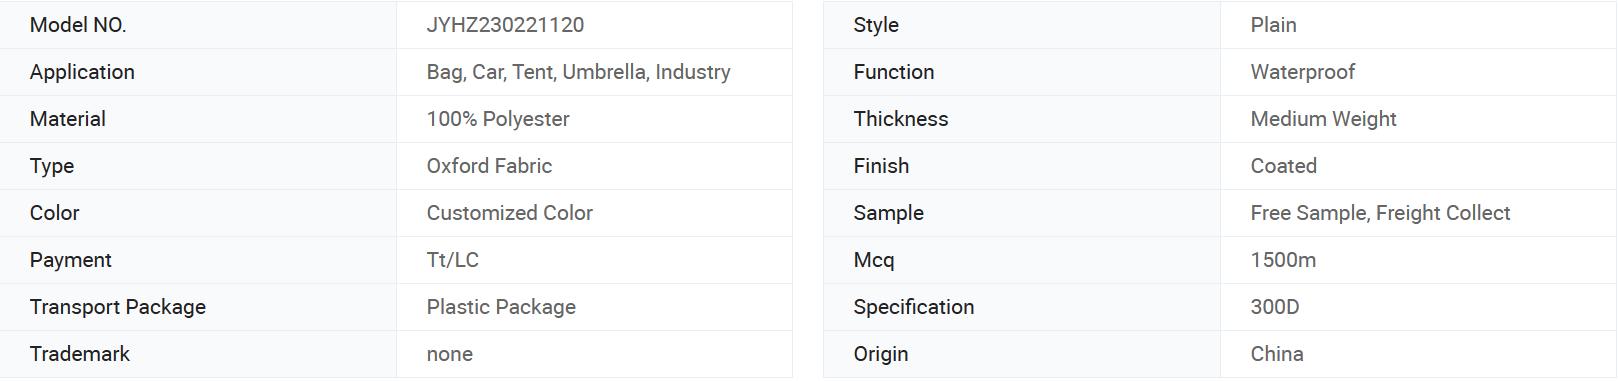1618x381 pixels.
Task: Click the Coated finish value
Action: (1283, 166)
